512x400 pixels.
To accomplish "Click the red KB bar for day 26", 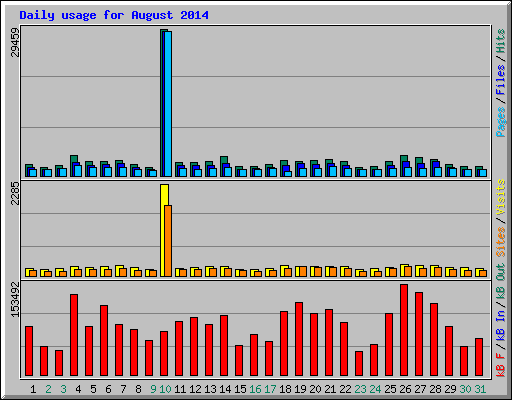I will 404,330.
